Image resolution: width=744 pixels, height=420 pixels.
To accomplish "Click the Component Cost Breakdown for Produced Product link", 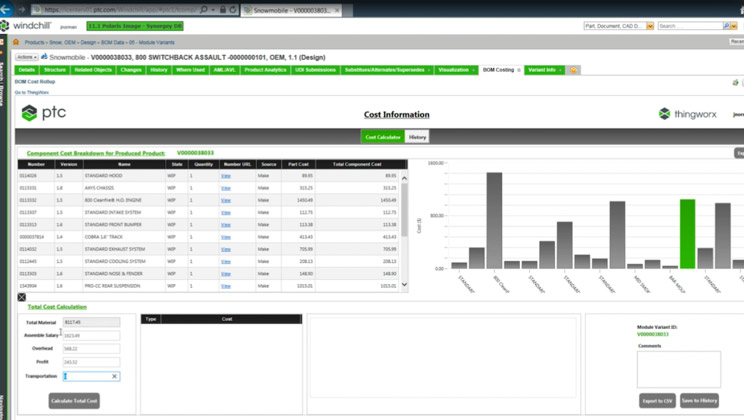I will click(96, 153).
